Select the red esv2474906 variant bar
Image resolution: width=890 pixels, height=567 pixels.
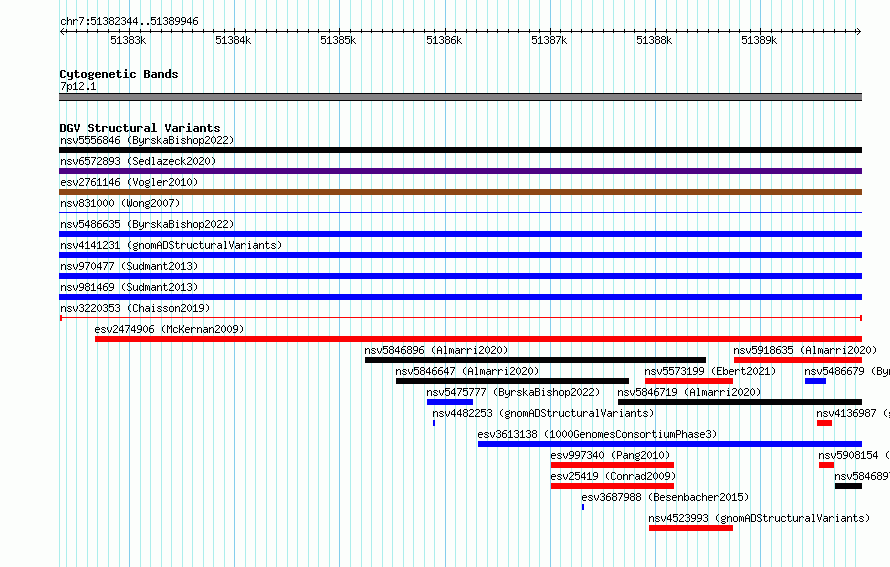click(x=478, y=339)
